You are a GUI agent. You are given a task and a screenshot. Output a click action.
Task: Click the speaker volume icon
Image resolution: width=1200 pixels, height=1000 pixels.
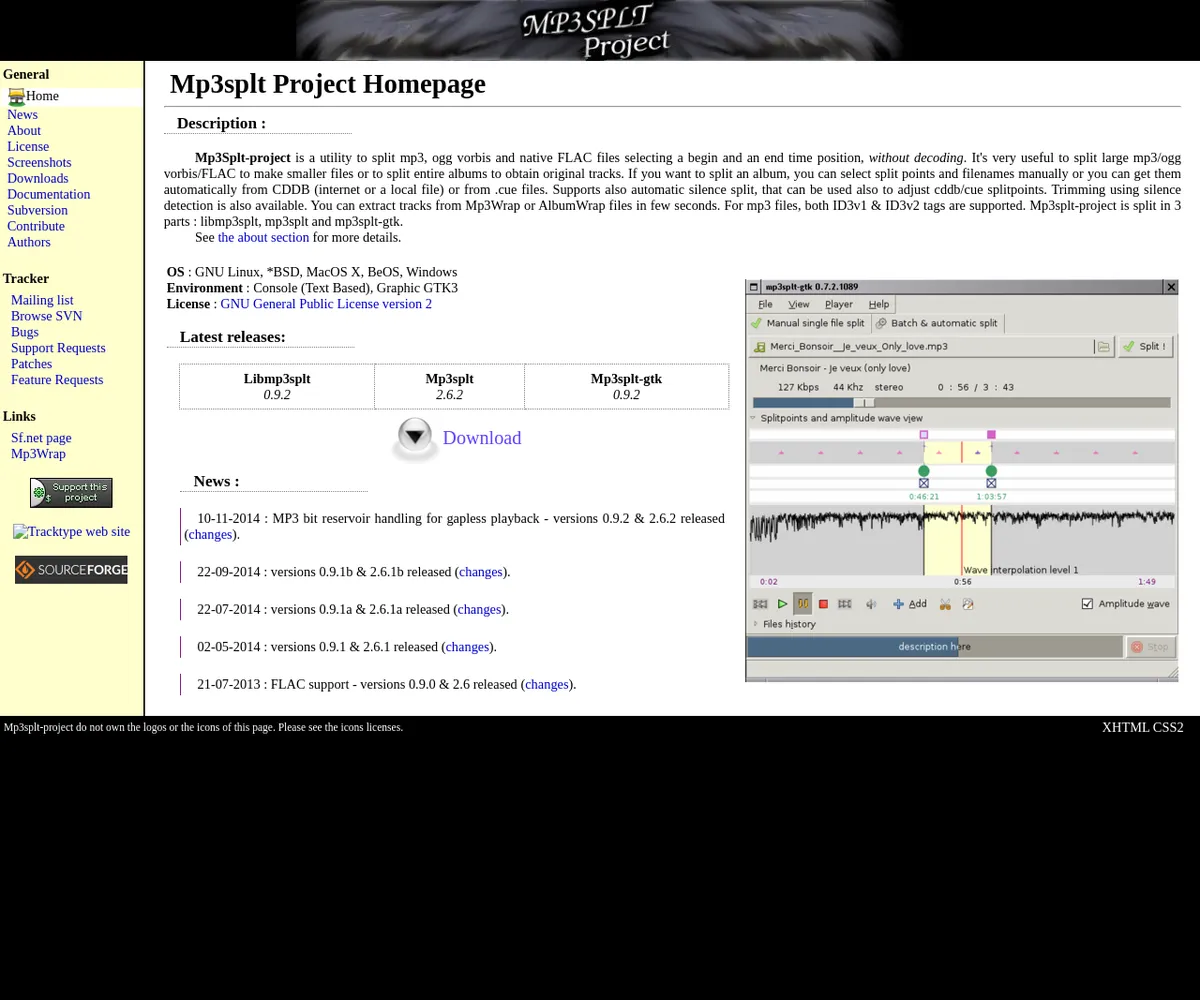tap(870, 604)
